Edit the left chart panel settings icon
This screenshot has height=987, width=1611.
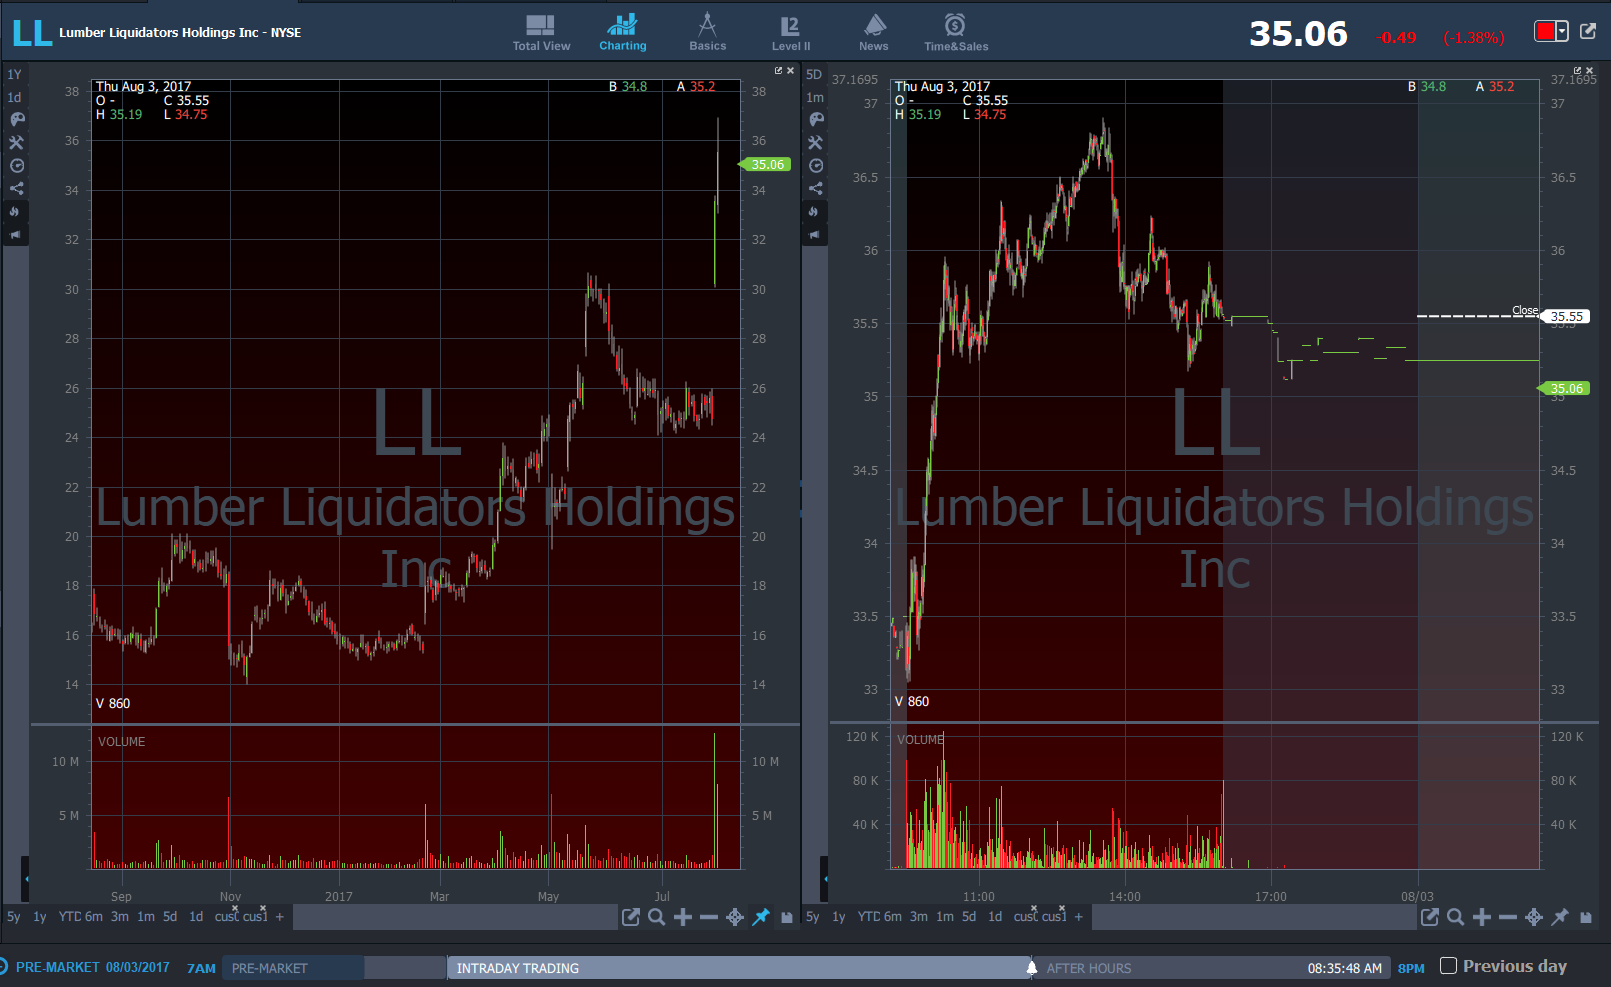778,70
